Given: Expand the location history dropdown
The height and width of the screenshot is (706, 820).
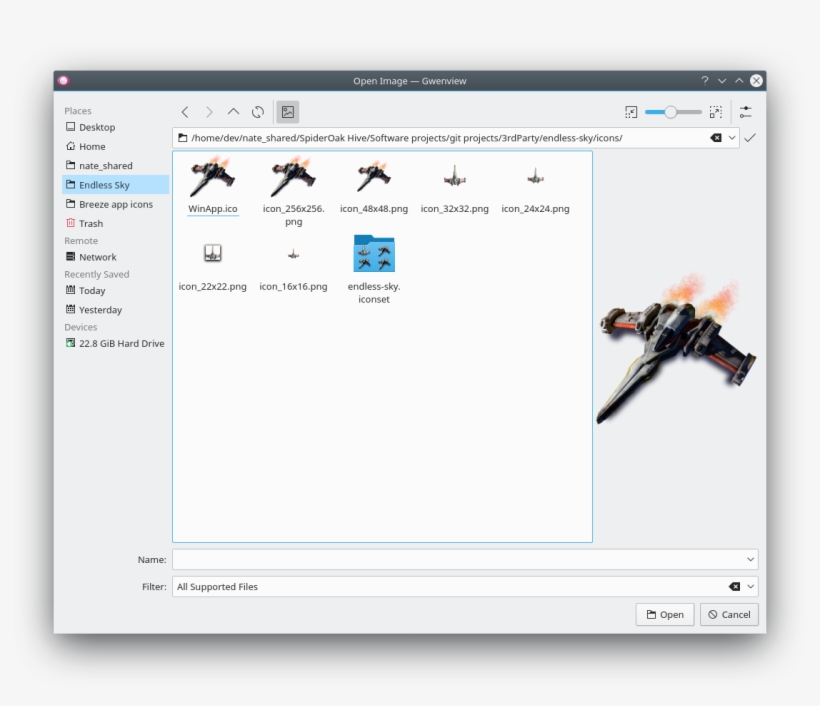Looking at the screenshot, I should 732,138.
